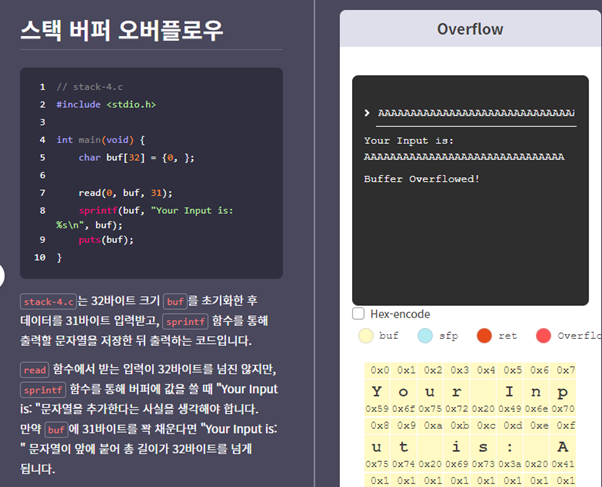Screen dimensions: 602x487
Task: Click the light blue sfp legend swatch
Action: click(x=425, y=336)
